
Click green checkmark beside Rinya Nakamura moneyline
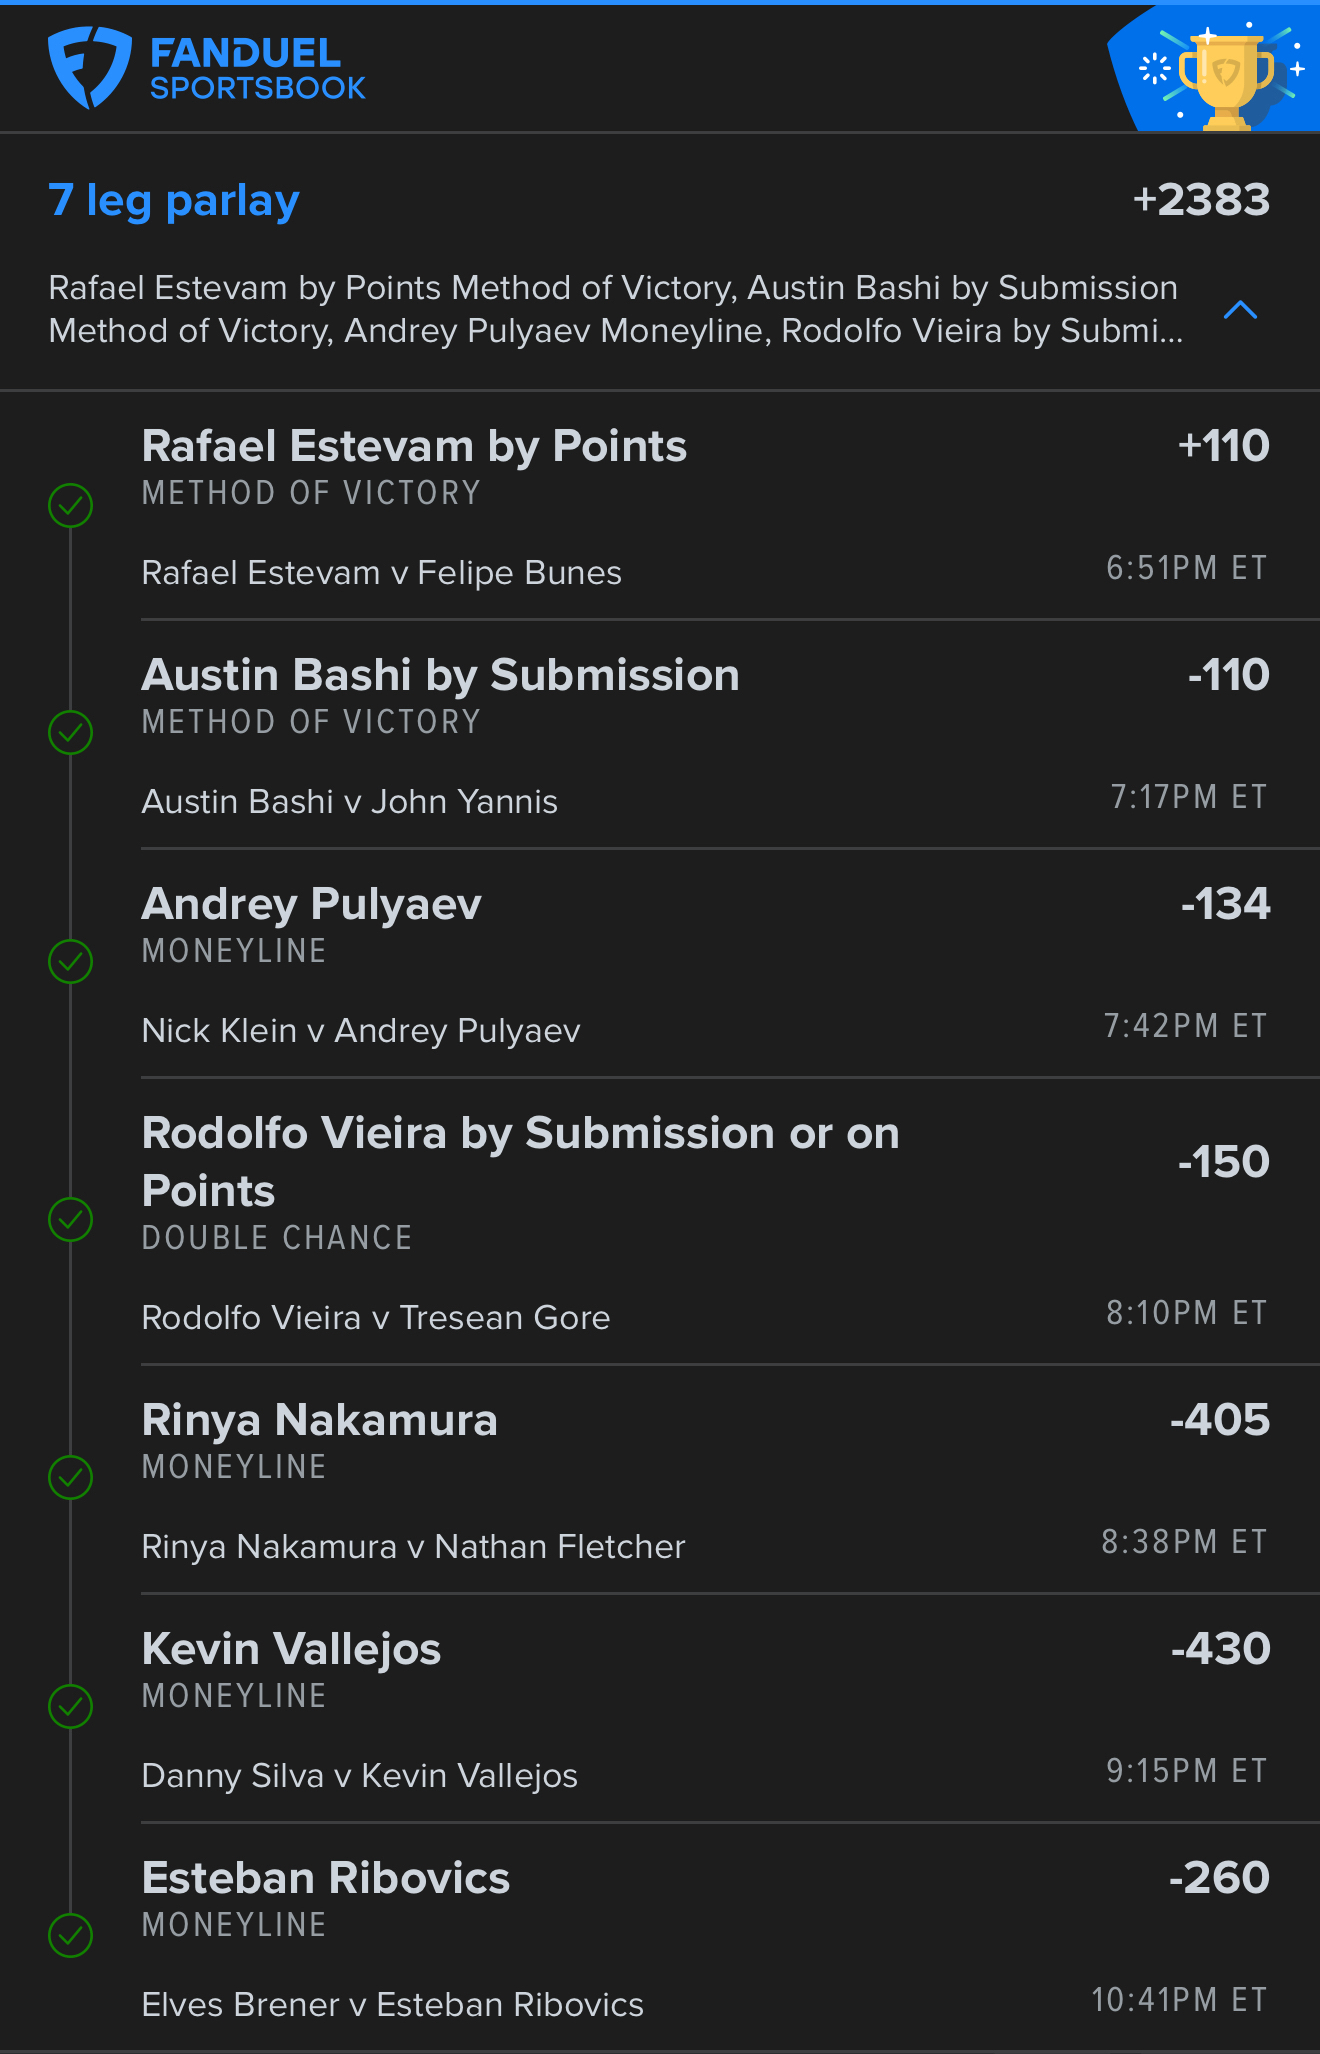pos(71,1478)
